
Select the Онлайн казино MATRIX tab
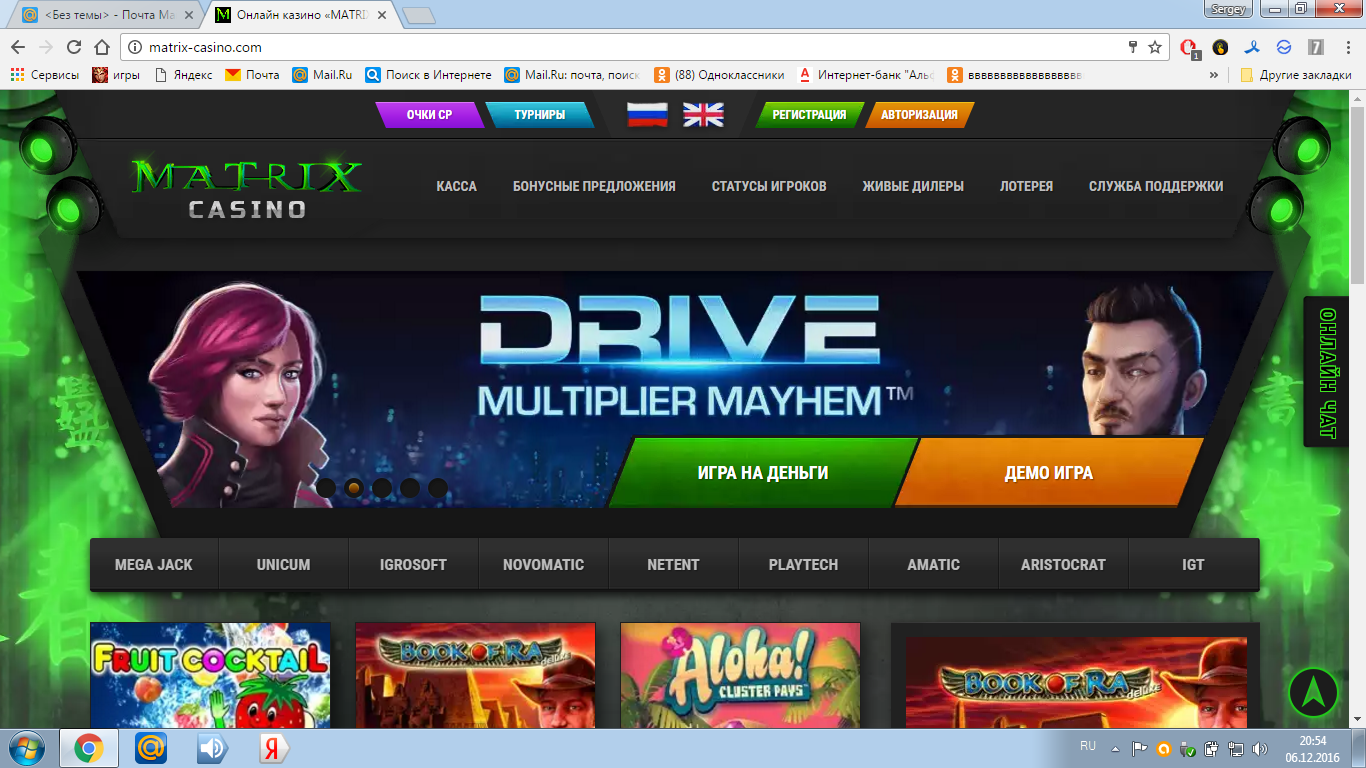click(300, 16)
